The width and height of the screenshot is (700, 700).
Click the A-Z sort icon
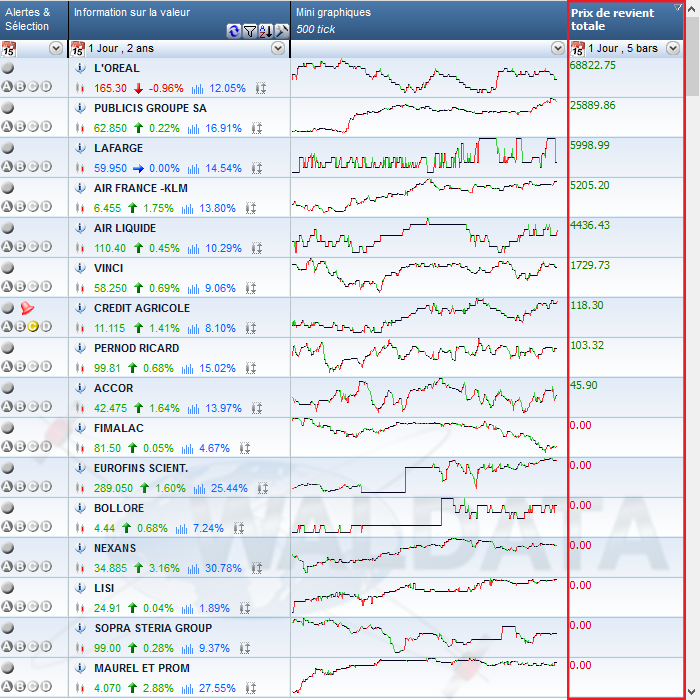(x=266, y=31)
